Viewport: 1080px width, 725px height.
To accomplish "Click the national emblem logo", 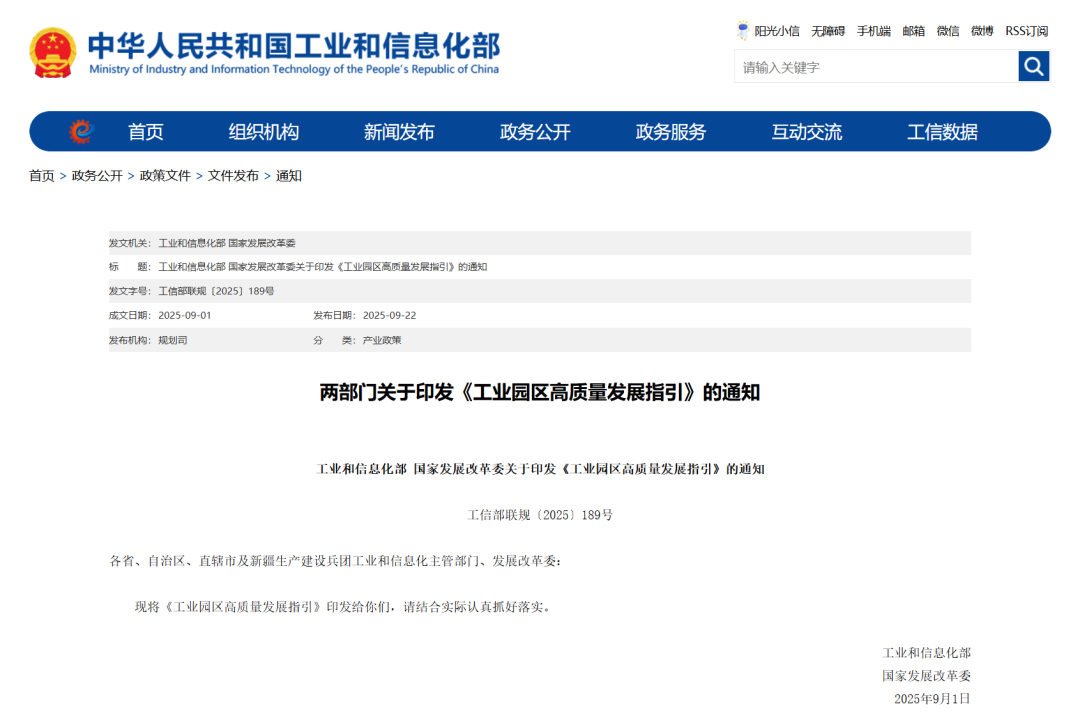I will 52,52.
